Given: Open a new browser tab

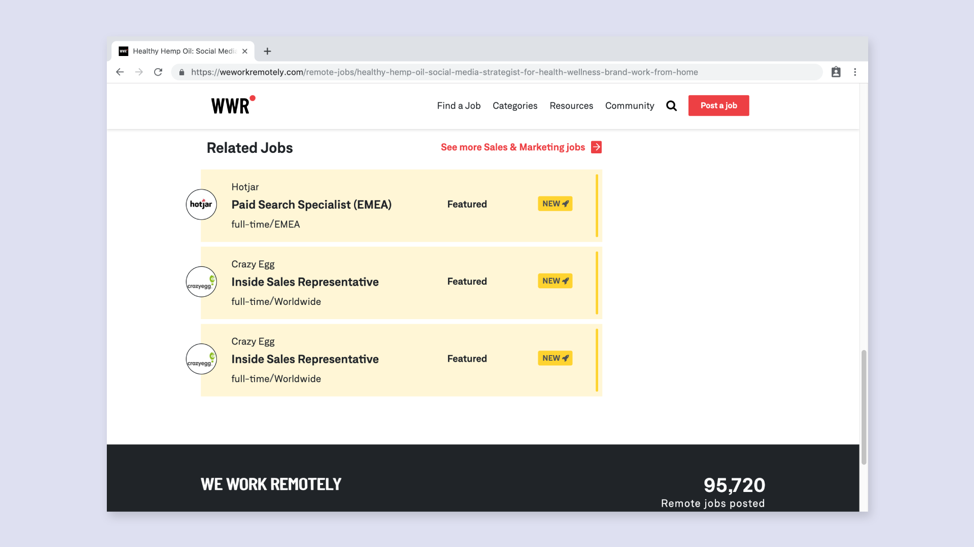Looking at the screenshot, I should tap(267, 51).
